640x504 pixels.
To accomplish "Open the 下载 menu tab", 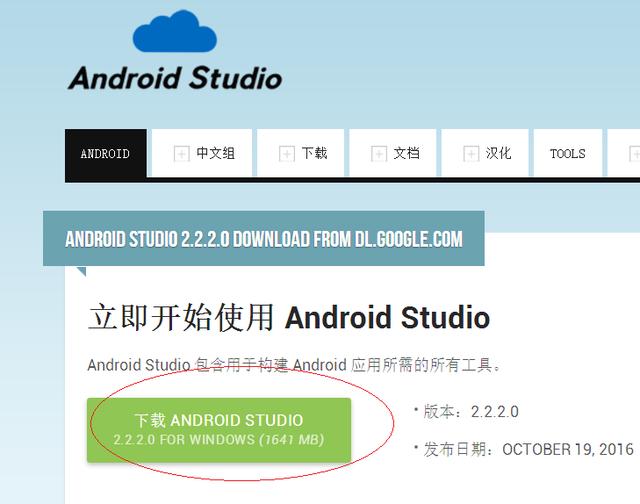I will (x=300, y=153).
